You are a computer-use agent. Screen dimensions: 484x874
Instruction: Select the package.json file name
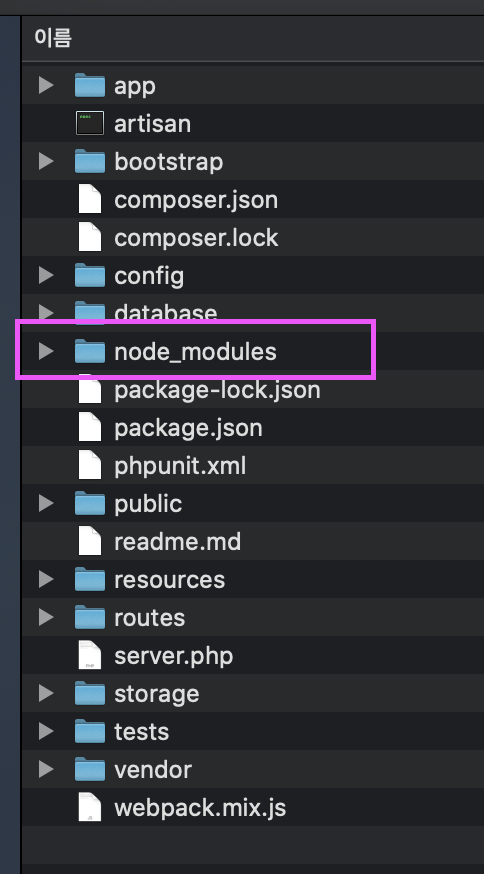[188, 428]
